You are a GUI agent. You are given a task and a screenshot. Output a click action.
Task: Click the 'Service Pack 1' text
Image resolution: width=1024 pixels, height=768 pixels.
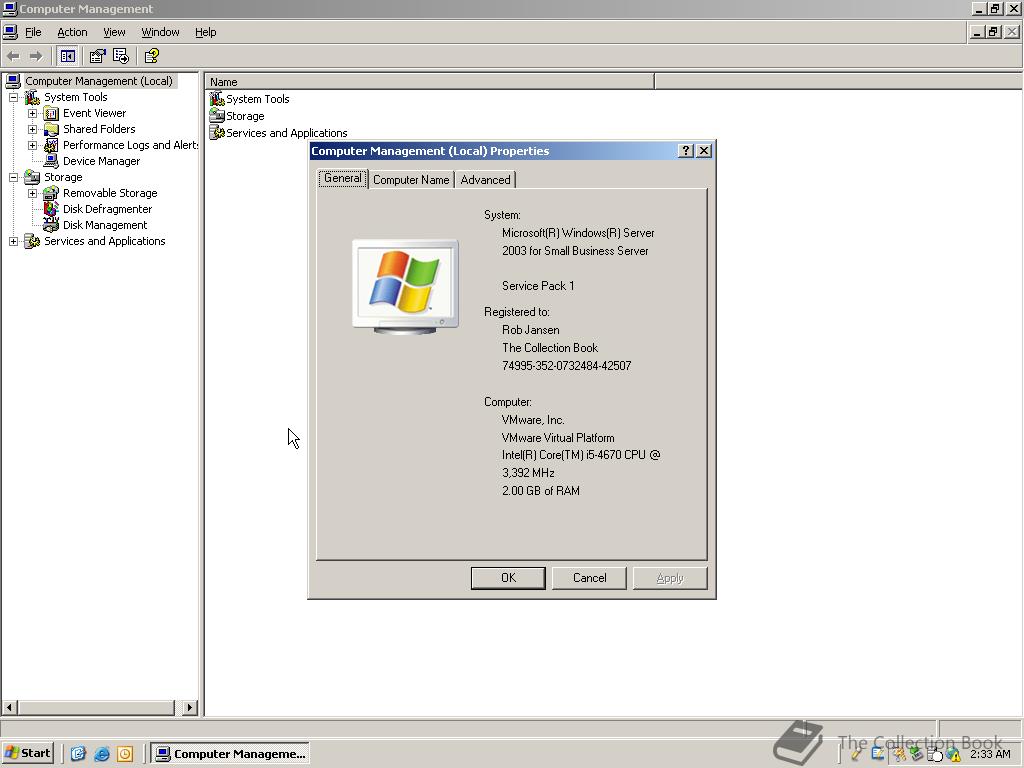tap(538, 286)
